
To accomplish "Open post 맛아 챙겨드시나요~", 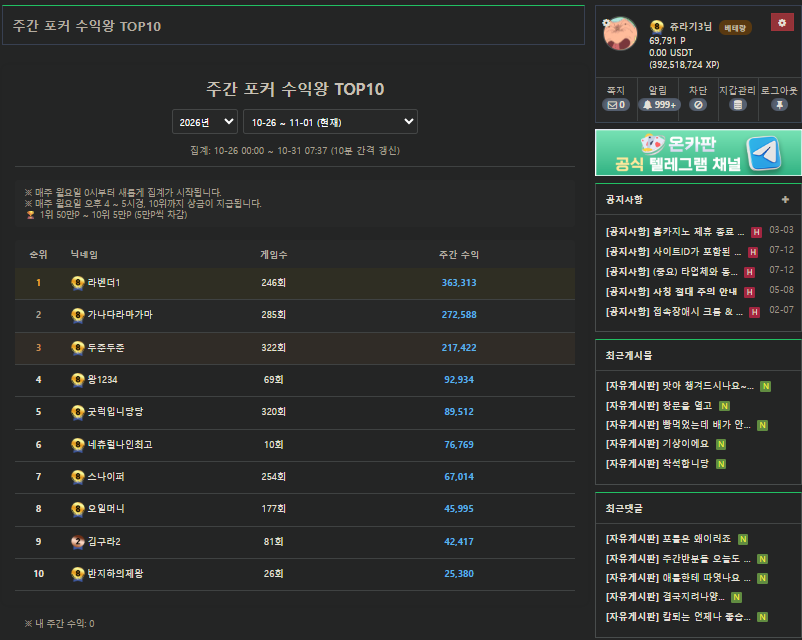I will (x=680, y=386).
